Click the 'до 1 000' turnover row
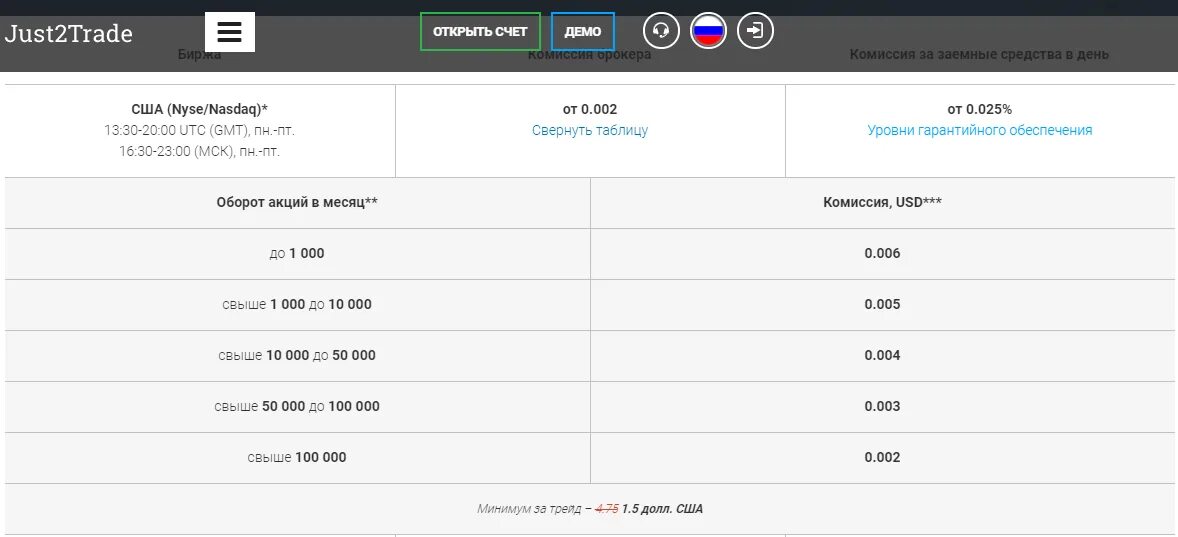 (x=297, y=253)
